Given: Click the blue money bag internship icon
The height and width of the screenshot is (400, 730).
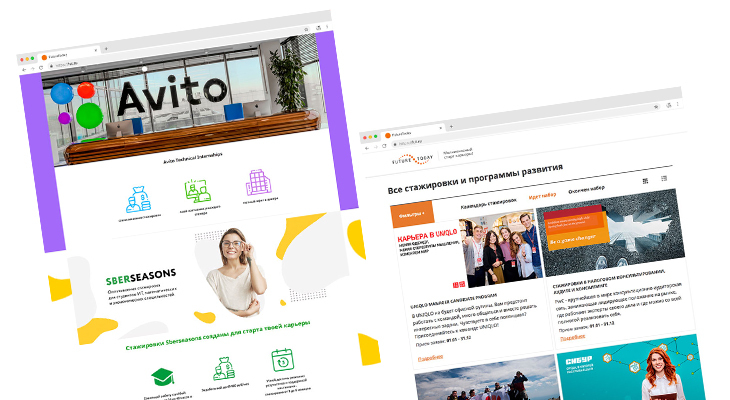Looking at the screenshot, I should click(138, 199).
